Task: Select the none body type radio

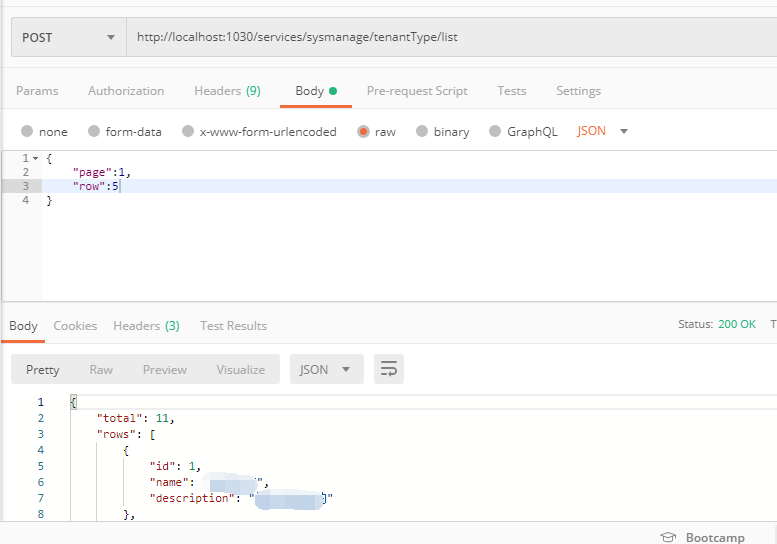Action: point(28,131)
